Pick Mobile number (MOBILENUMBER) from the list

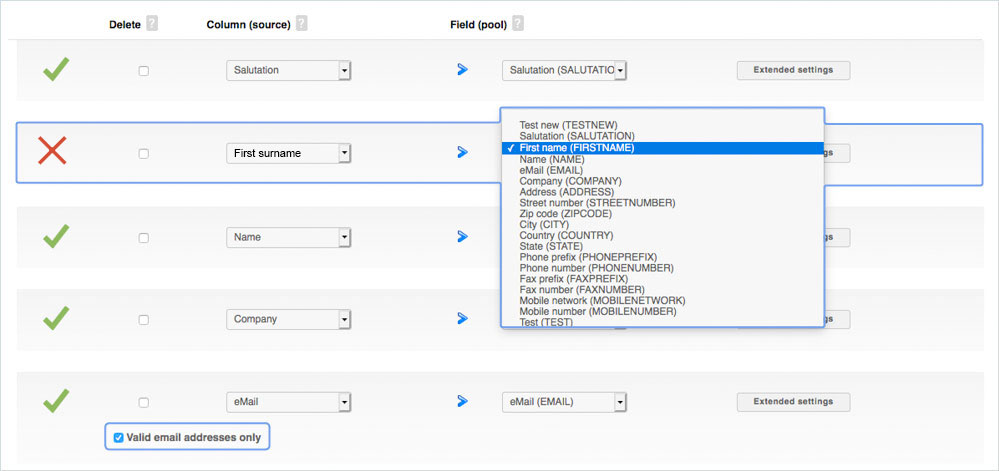[598, 312]
